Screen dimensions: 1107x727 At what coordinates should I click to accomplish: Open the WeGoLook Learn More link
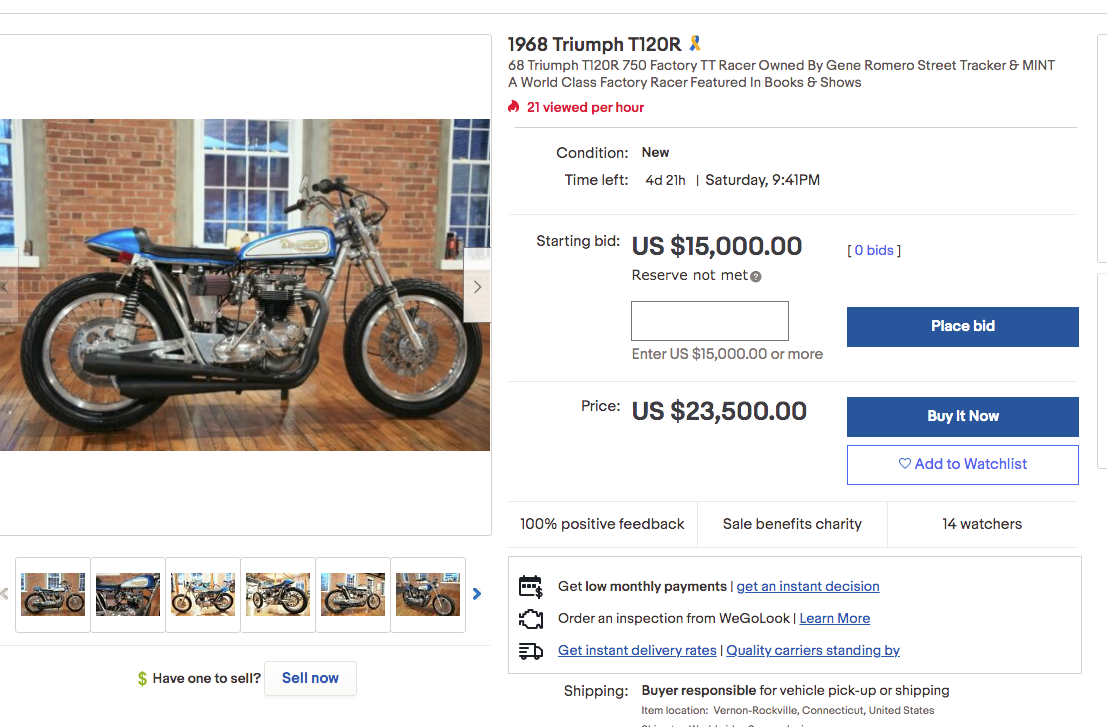point(835,618)
